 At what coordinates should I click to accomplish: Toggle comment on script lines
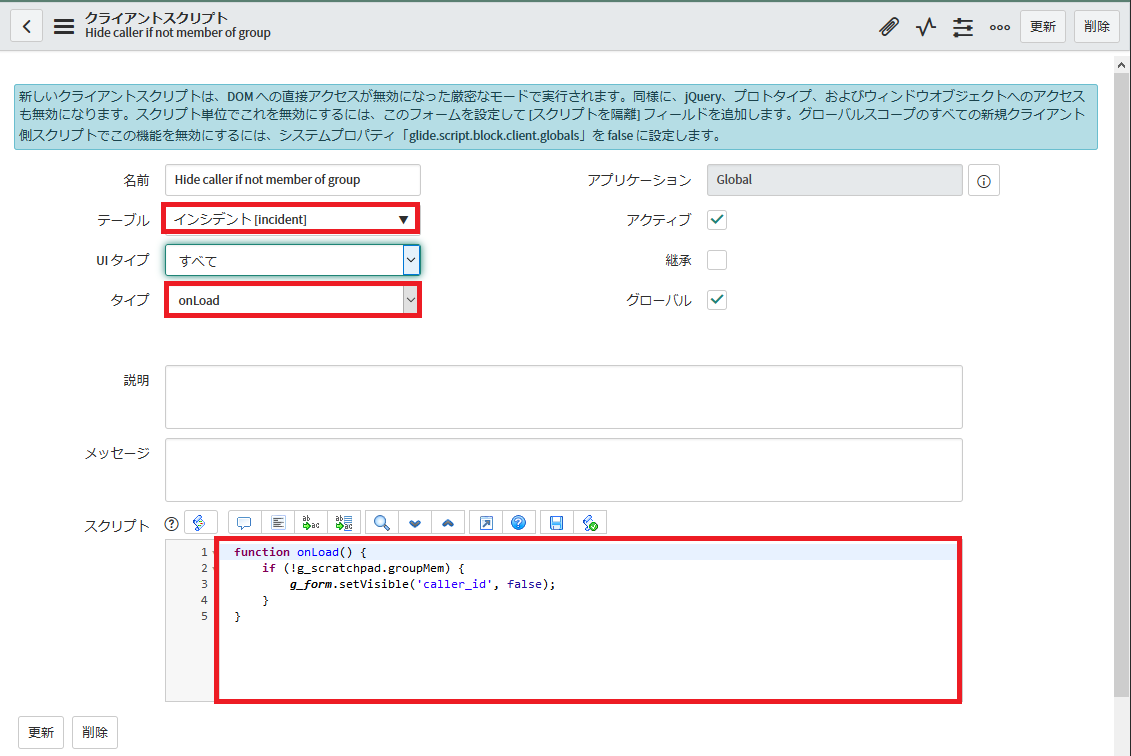(245, 522)
